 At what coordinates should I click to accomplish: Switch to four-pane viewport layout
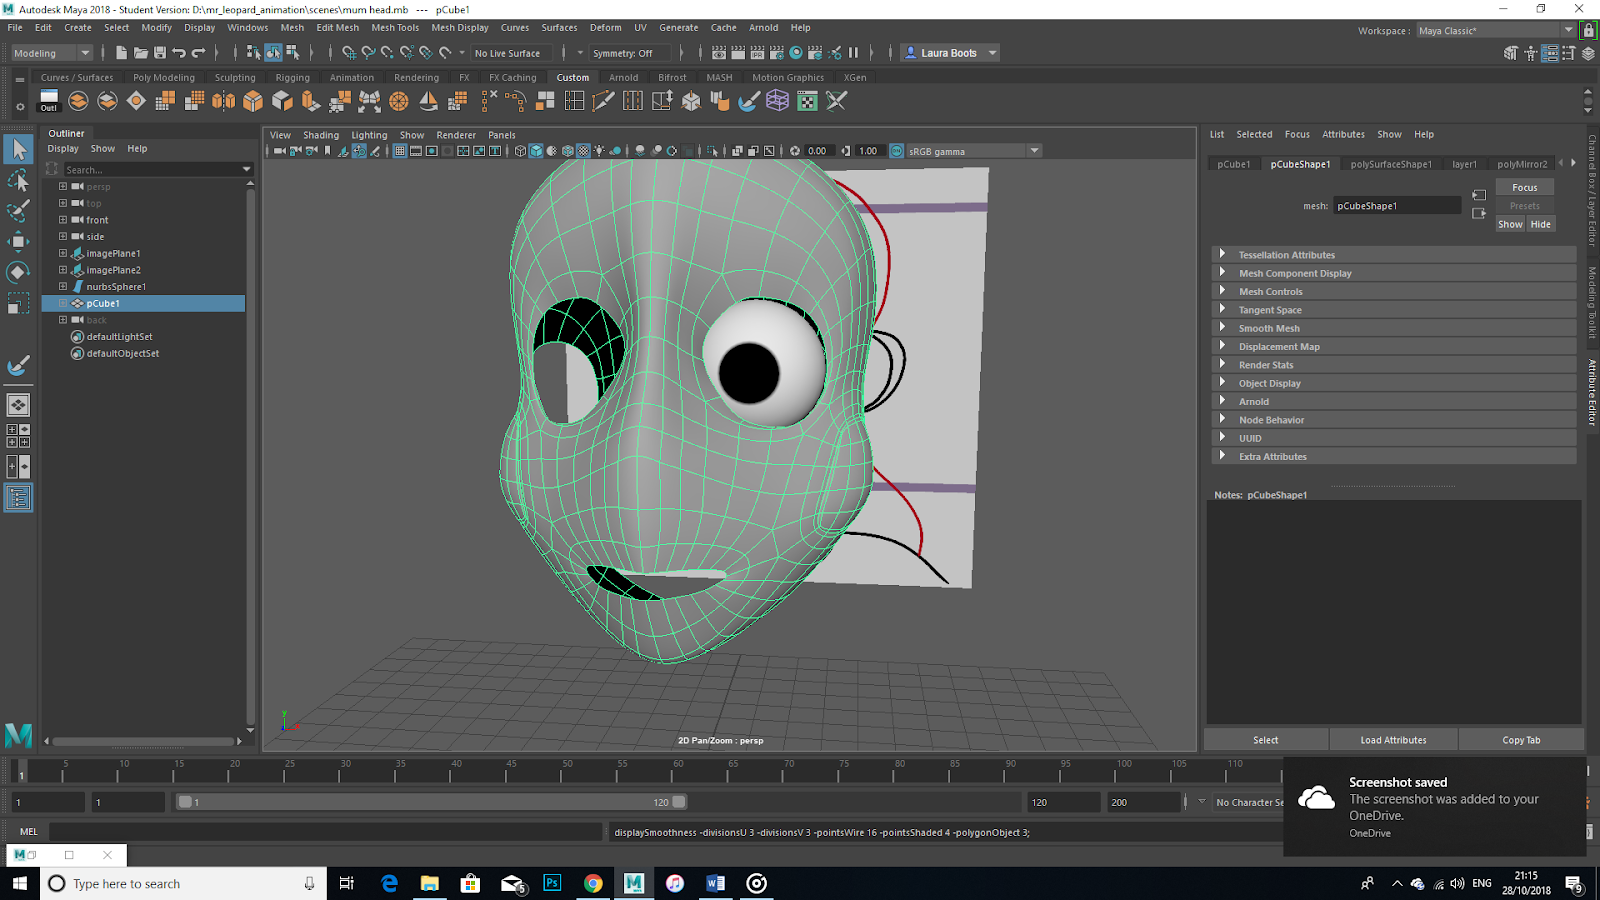point(18,436)
